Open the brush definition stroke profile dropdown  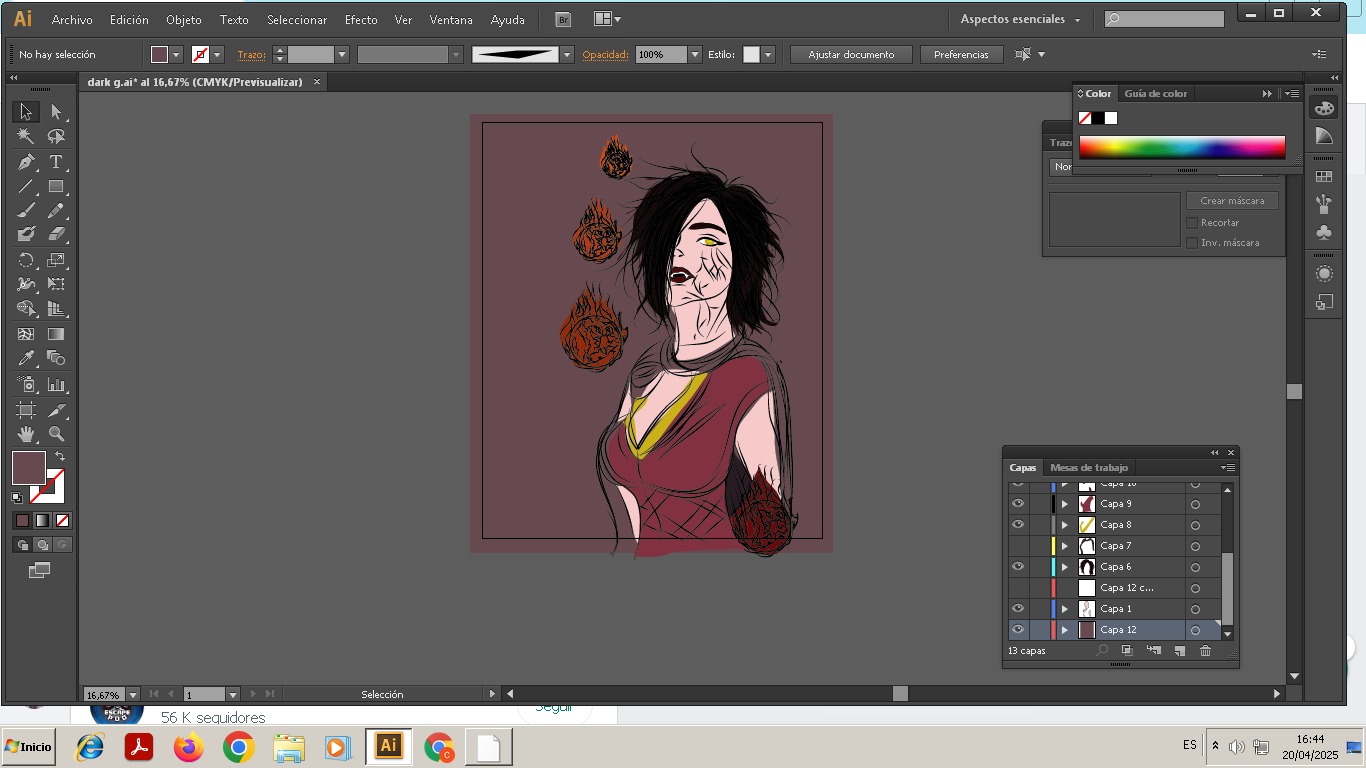click(x=567, y=55)
